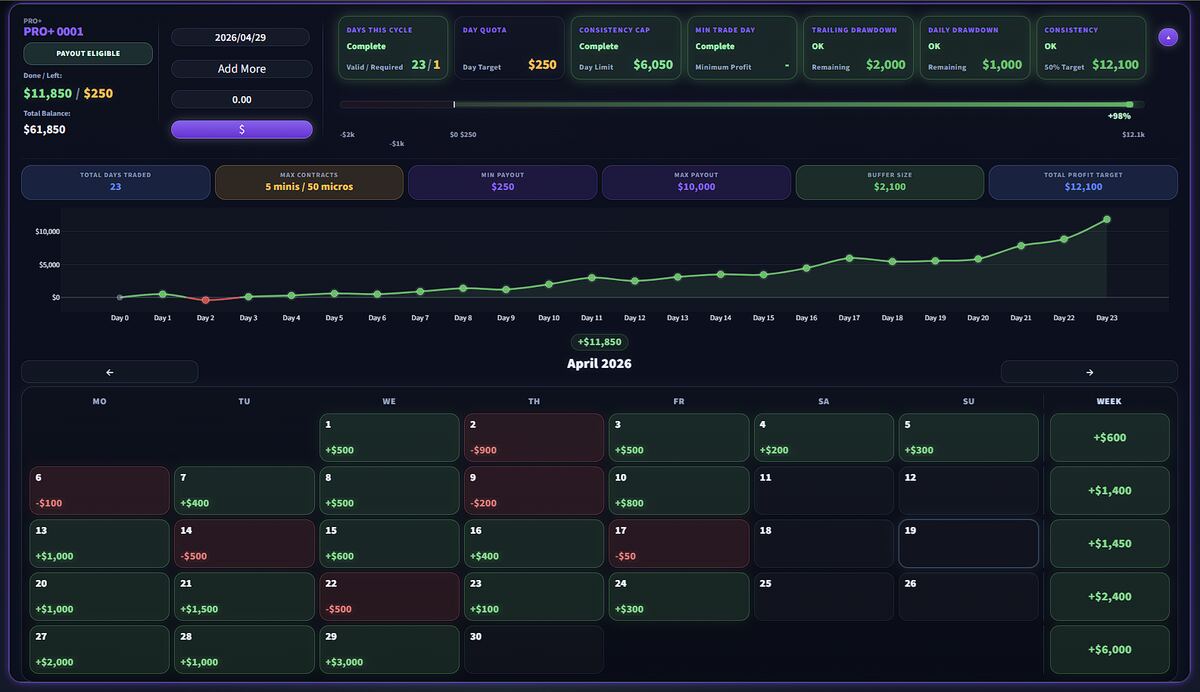Screen dimensions: 1200x692
Task: Open April 5 cell with +$300
Action: (968, 438)
